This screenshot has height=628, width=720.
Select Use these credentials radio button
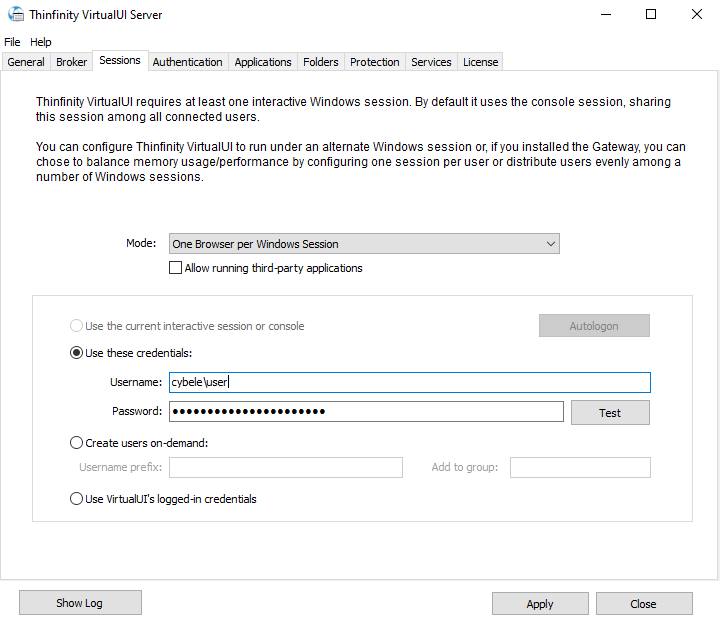click(x=76, y=353)
